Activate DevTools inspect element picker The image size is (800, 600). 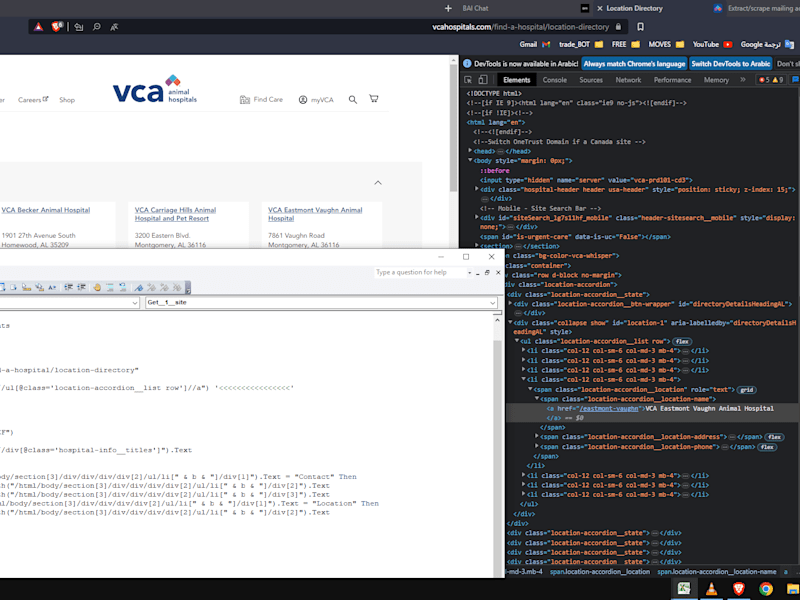(468, 80)
